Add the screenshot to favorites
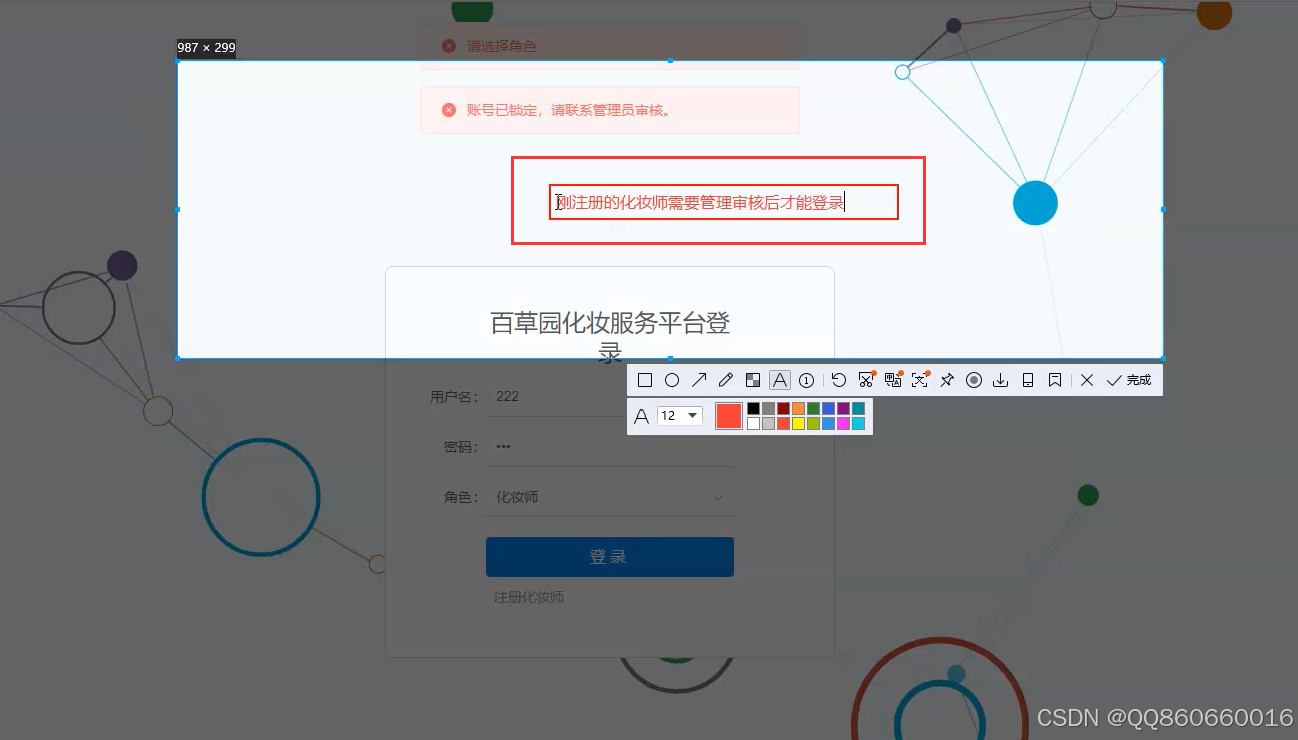Screen dimensions: 1298x740 pyautogui.click(x=1054, y=380)
